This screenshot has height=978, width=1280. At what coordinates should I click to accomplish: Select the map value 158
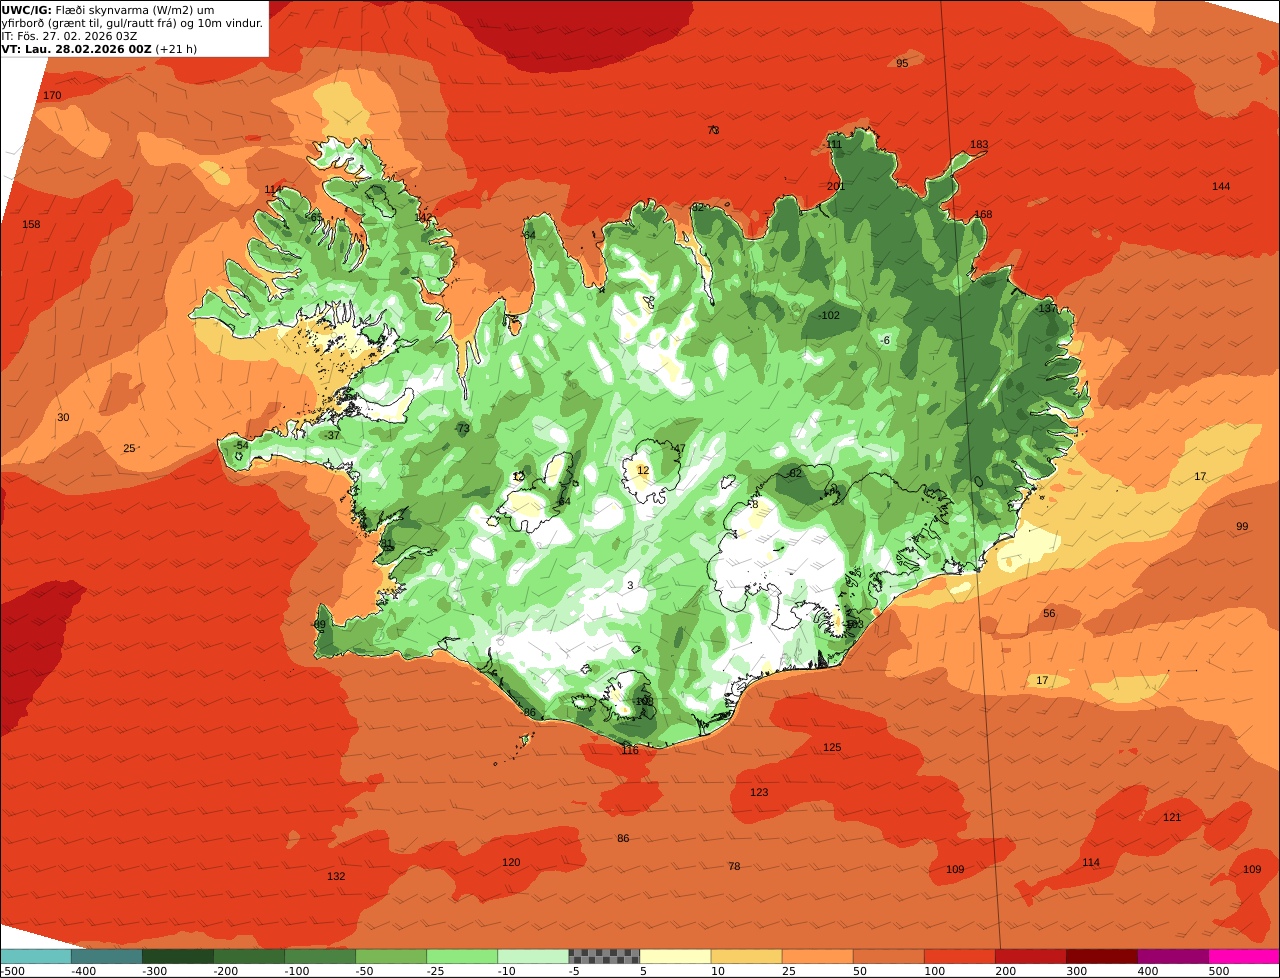(x=31, y=225)
